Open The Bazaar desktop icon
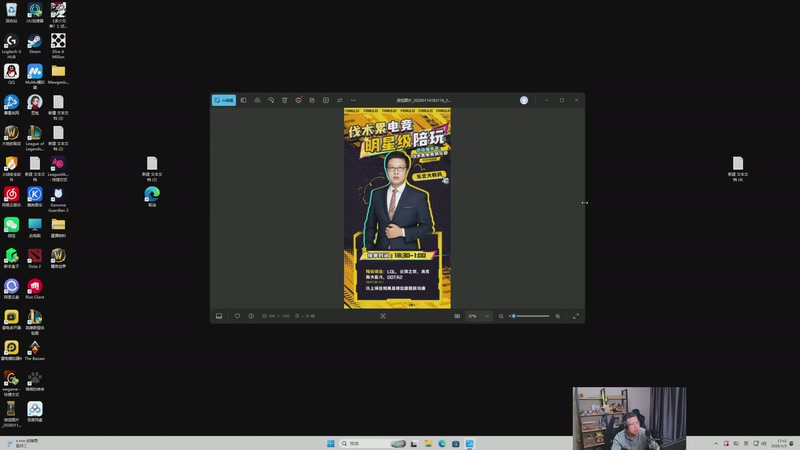The width and height of the screenshot is (800, 450). tap(35, 350)
